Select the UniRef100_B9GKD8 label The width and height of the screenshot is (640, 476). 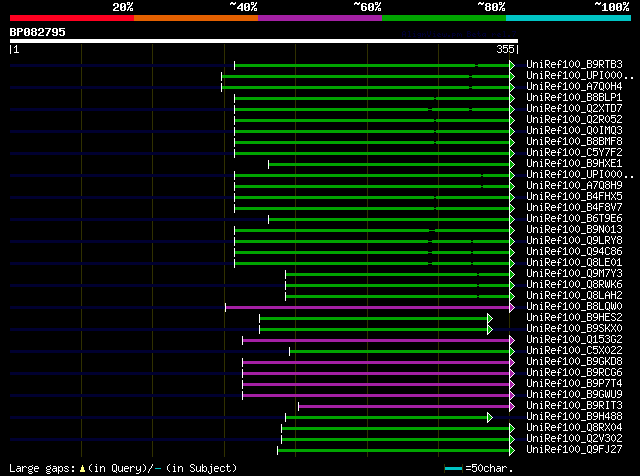tap(574, 362)
